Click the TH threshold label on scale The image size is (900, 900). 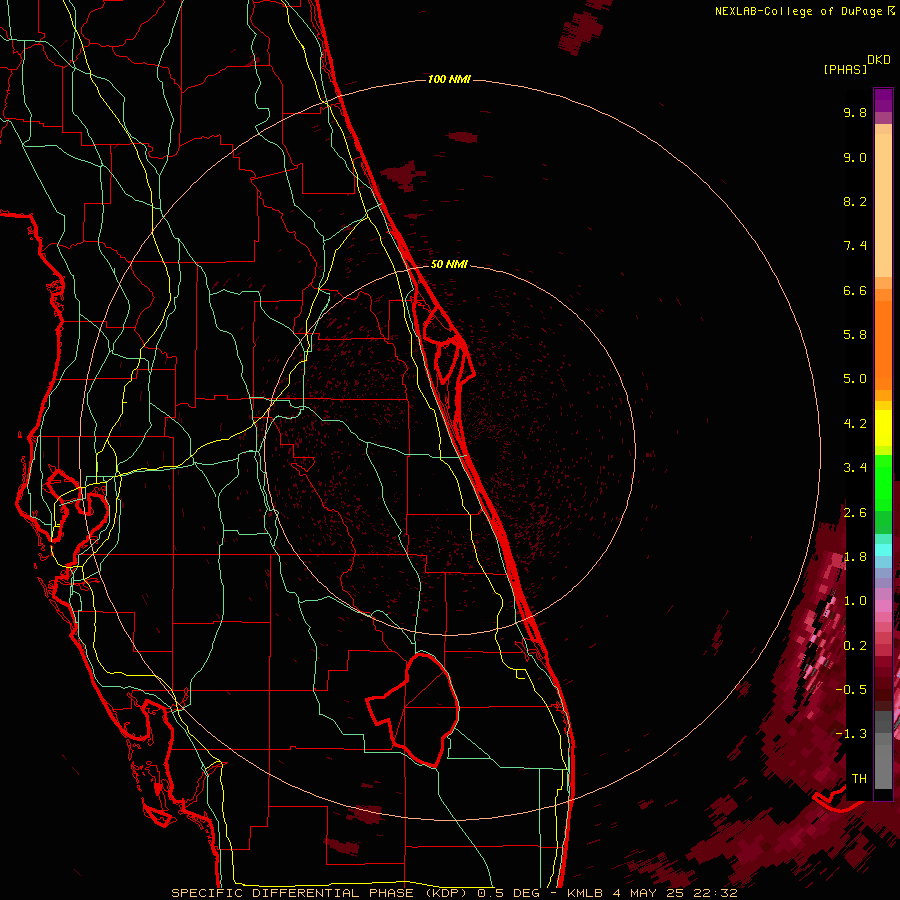pos(859,779)
